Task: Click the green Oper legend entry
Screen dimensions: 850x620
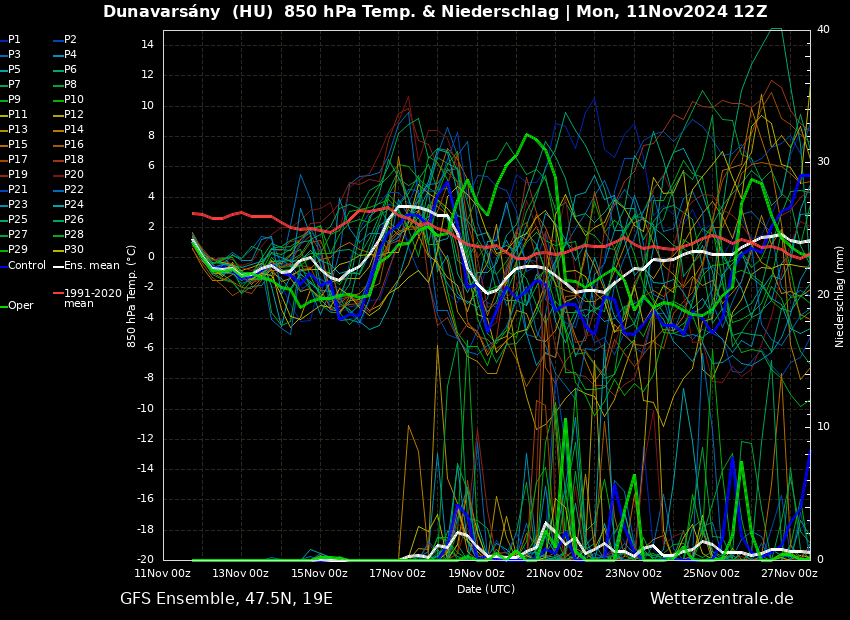Action: point(20,306)
